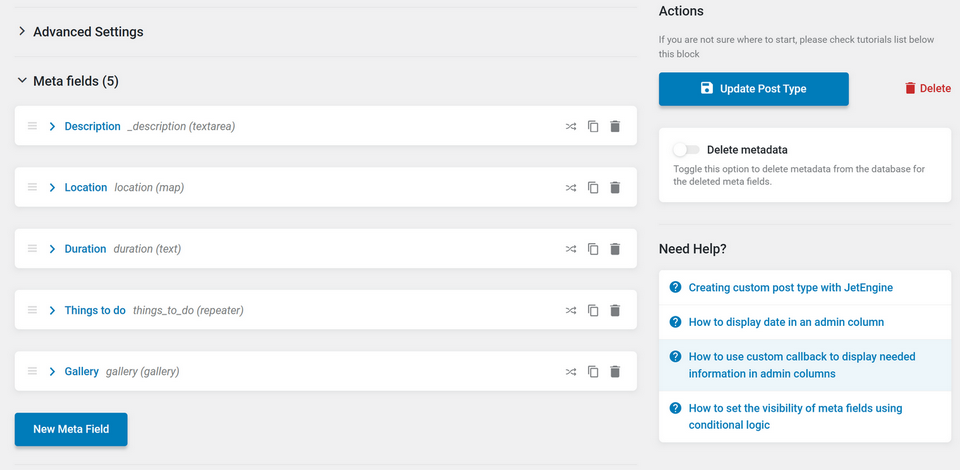Open the custom callback admin columns tutorial
This screenshot has width=960, height=470.
pyautogui.click(x=802, y=365)
